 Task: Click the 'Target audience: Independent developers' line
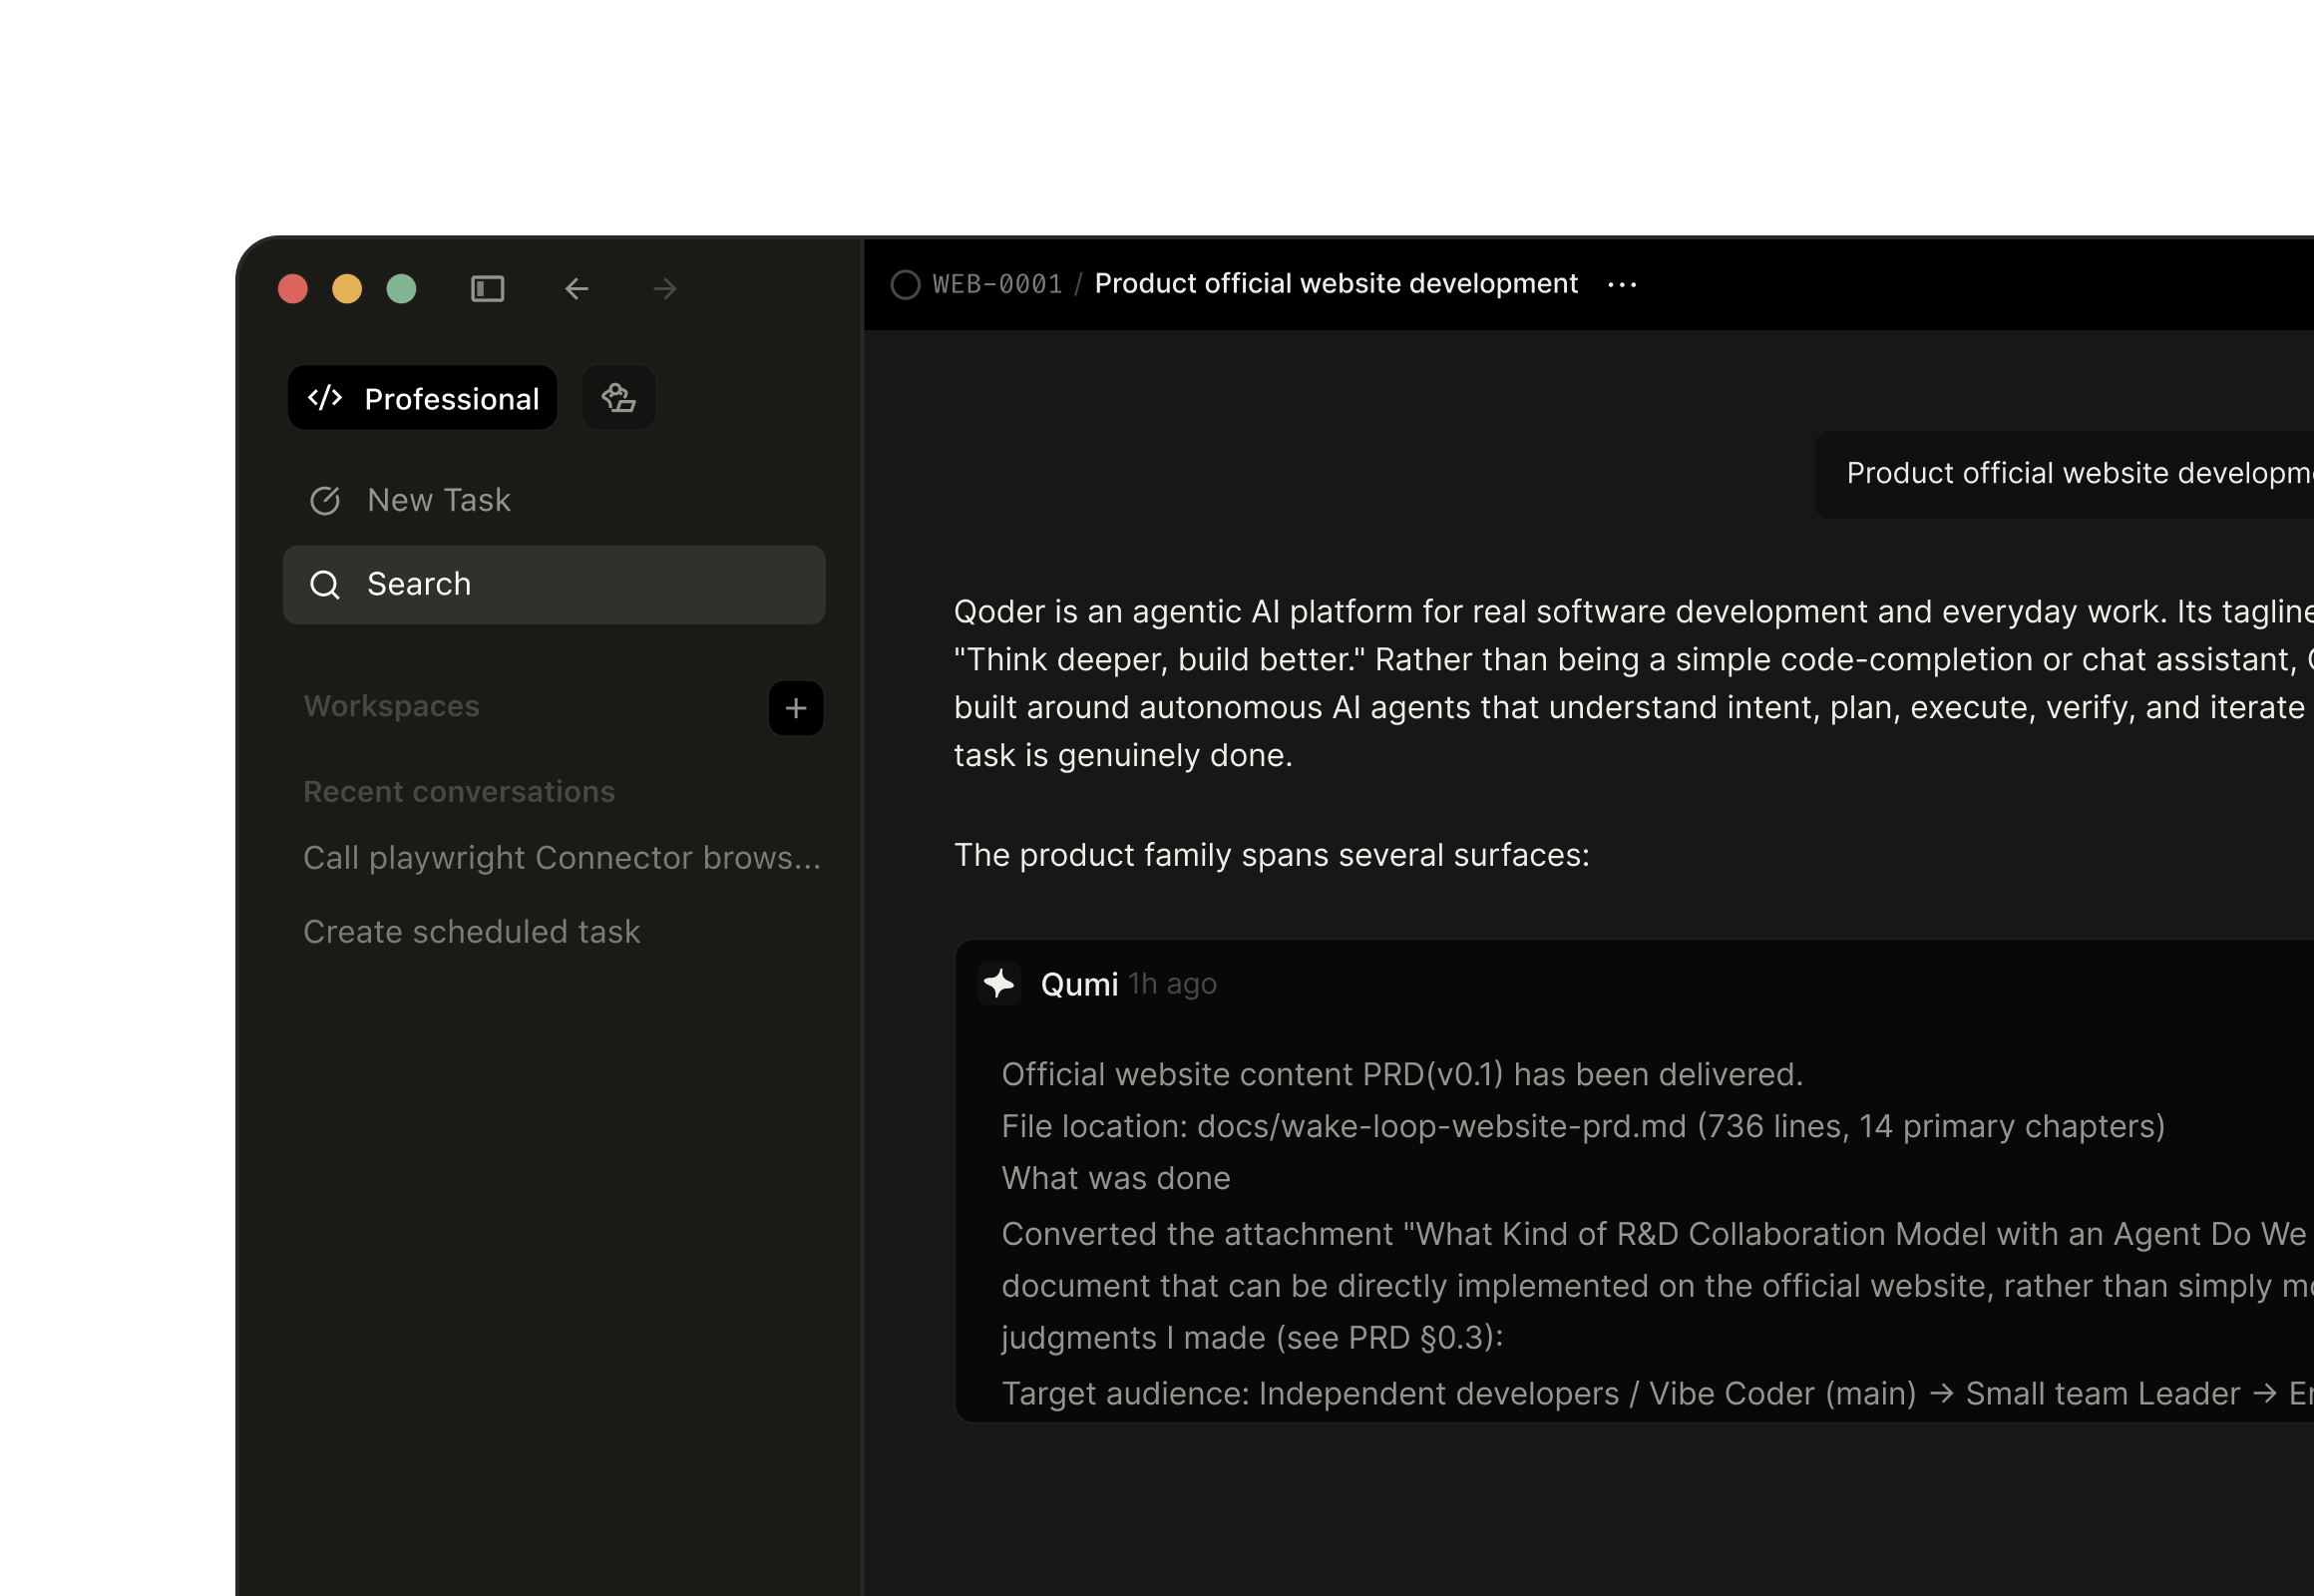(1657, 1394)
